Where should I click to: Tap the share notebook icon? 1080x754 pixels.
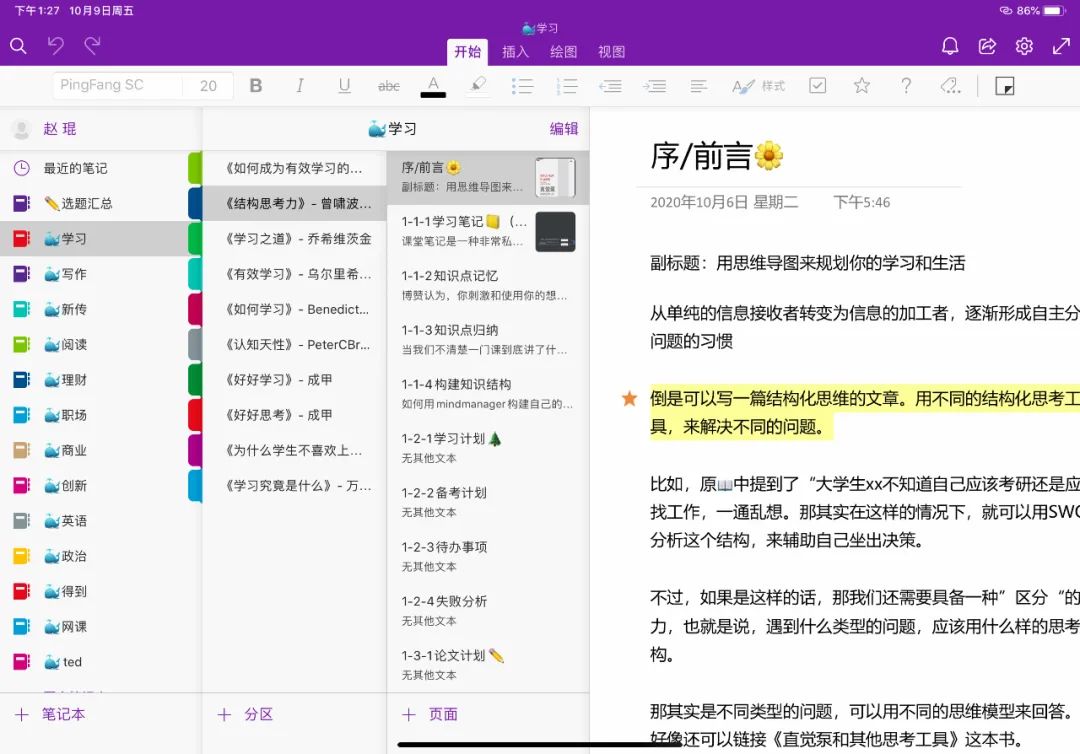click(x=987, y=46)
